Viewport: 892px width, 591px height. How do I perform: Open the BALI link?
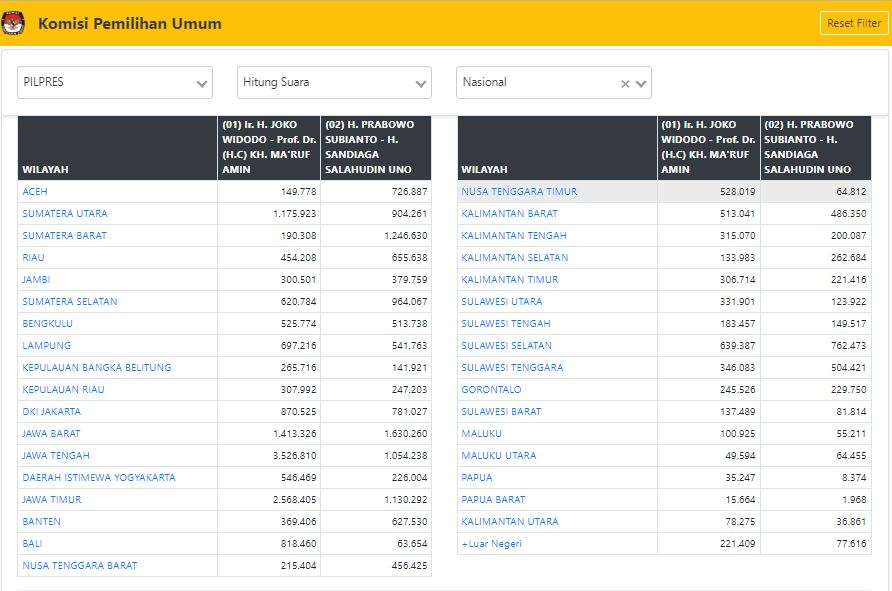32,544
